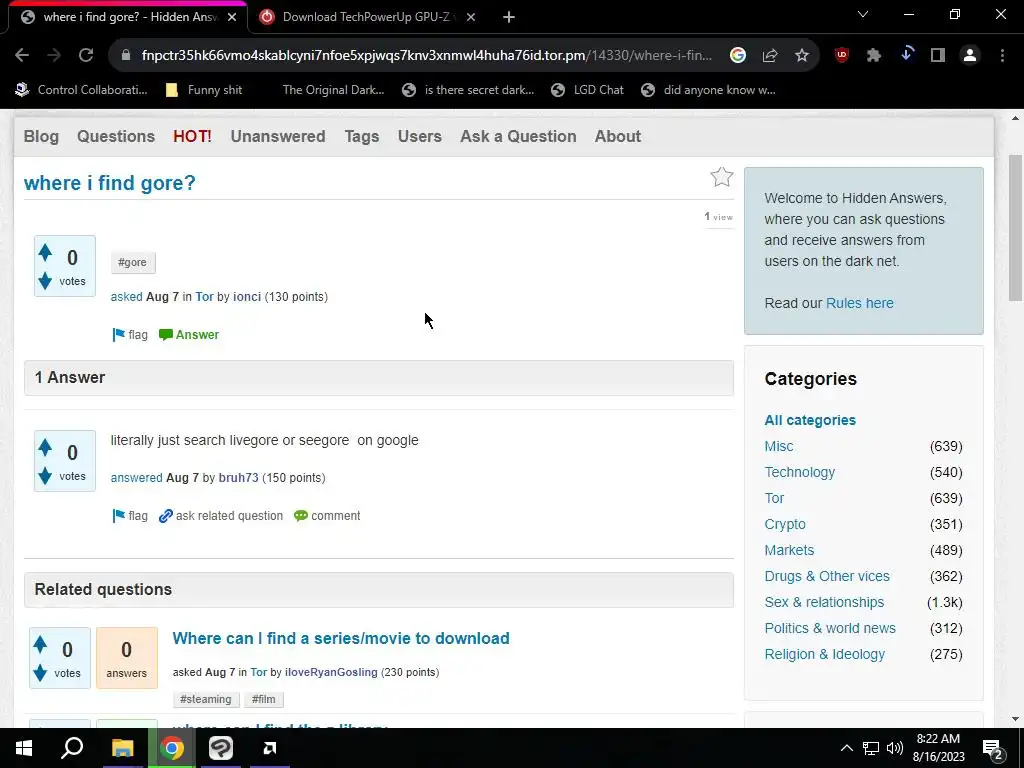
Task: Open the 'Rules here' link
Action: click(859, 303)
